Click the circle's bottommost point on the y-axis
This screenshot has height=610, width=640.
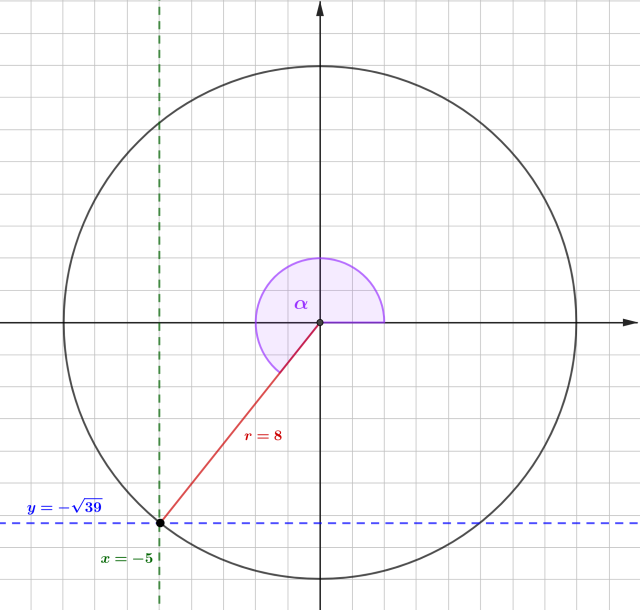(320, 578)
